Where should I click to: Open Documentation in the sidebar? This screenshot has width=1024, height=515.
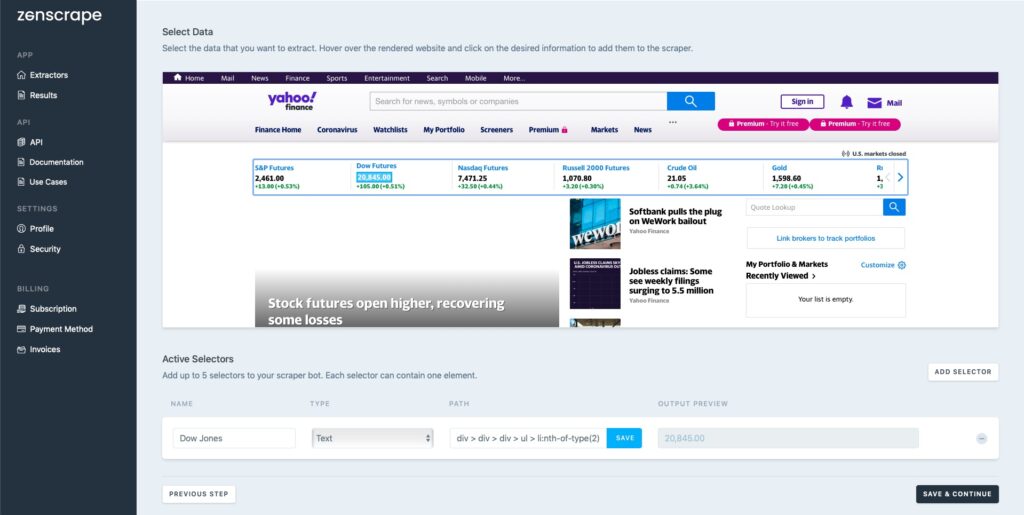click(x=50, y=162)
